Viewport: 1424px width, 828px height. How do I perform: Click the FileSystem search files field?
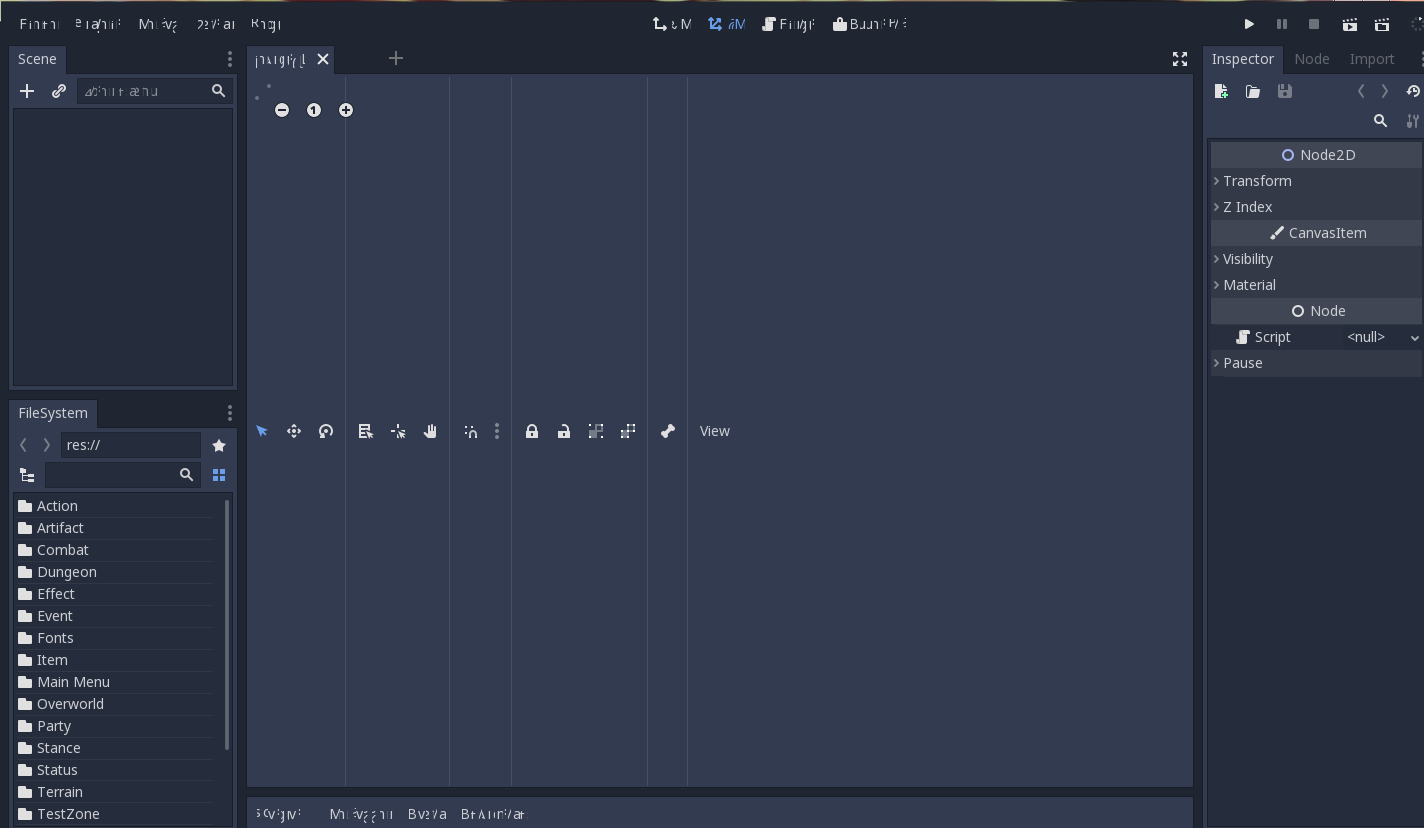point(122,475)
